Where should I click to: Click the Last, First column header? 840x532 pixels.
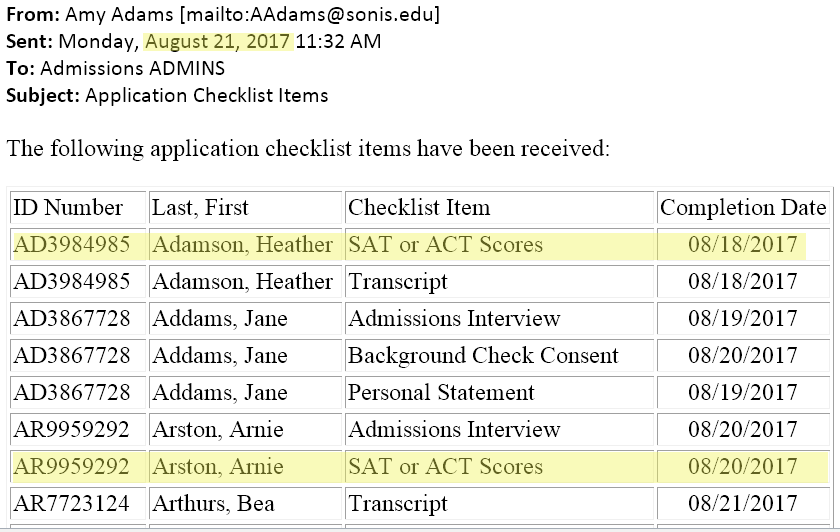pos(200,208)
